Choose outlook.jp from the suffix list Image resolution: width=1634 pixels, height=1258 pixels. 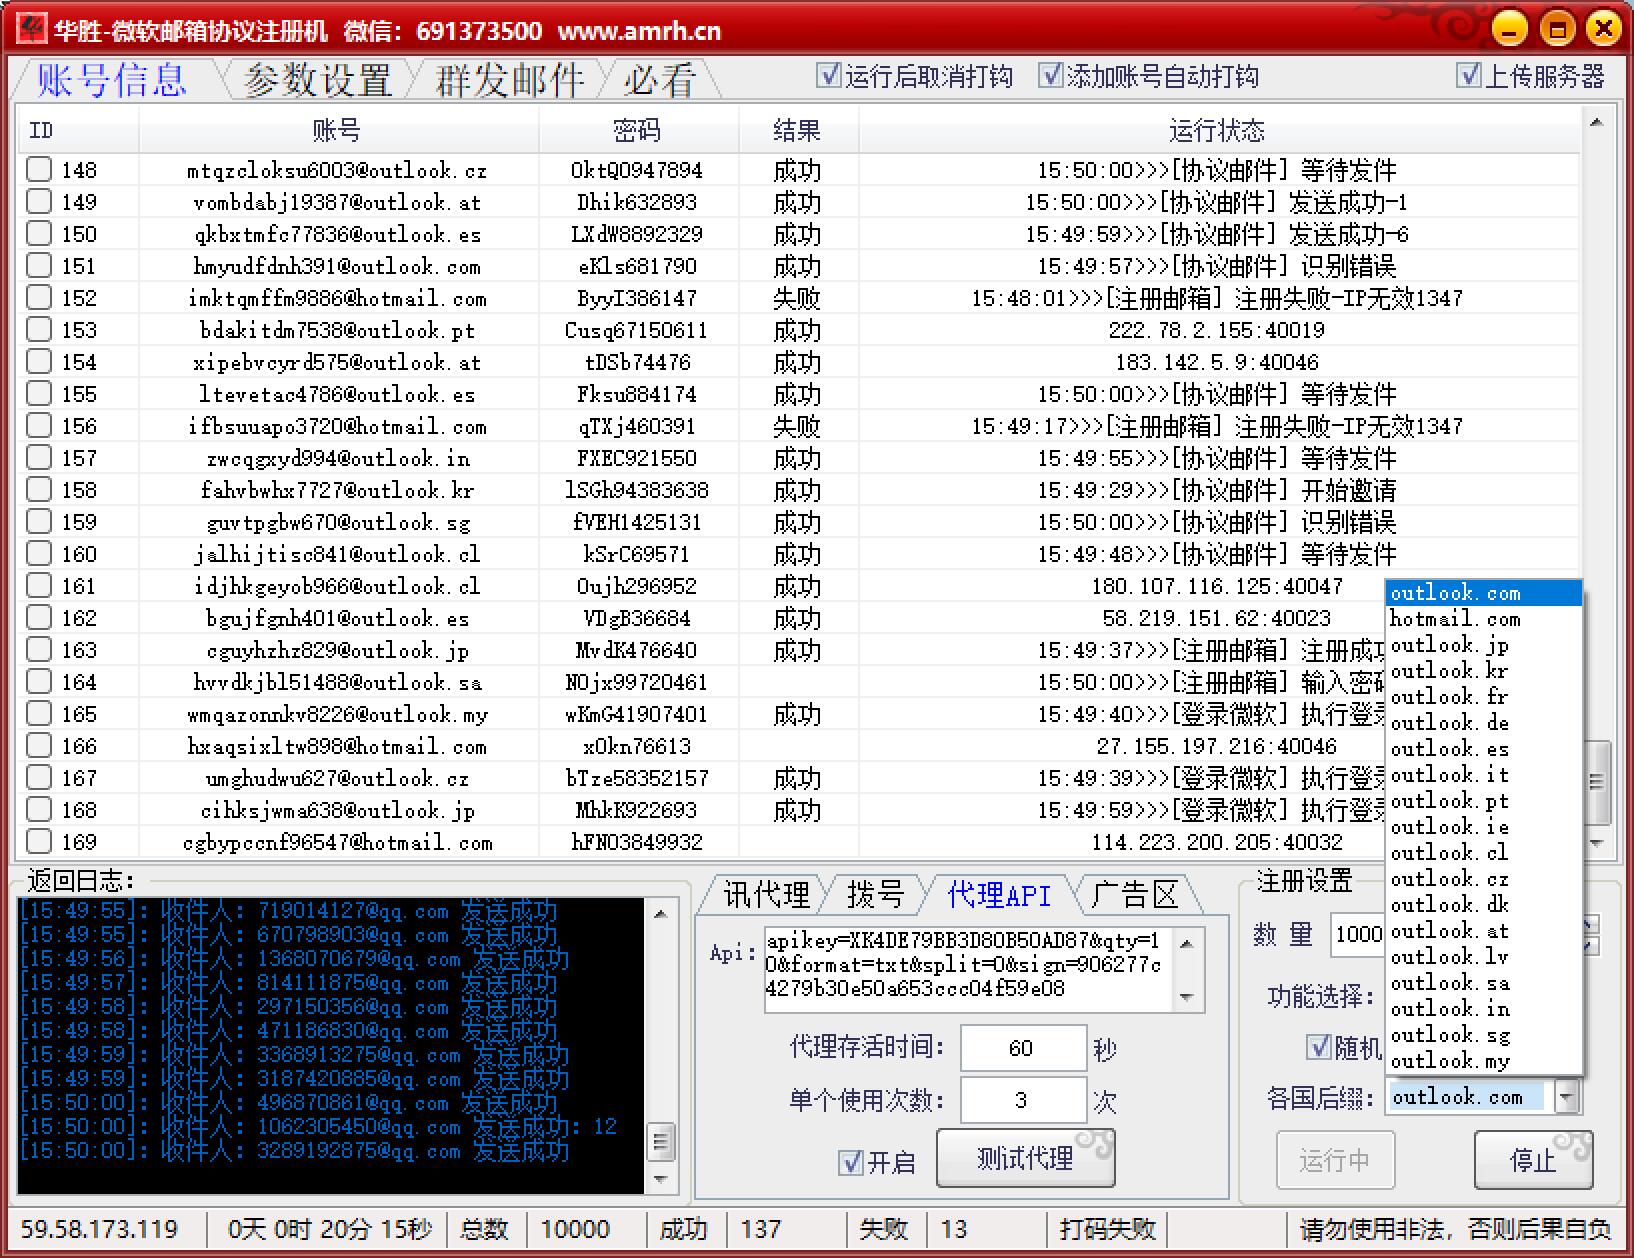tap(1484, 645)
